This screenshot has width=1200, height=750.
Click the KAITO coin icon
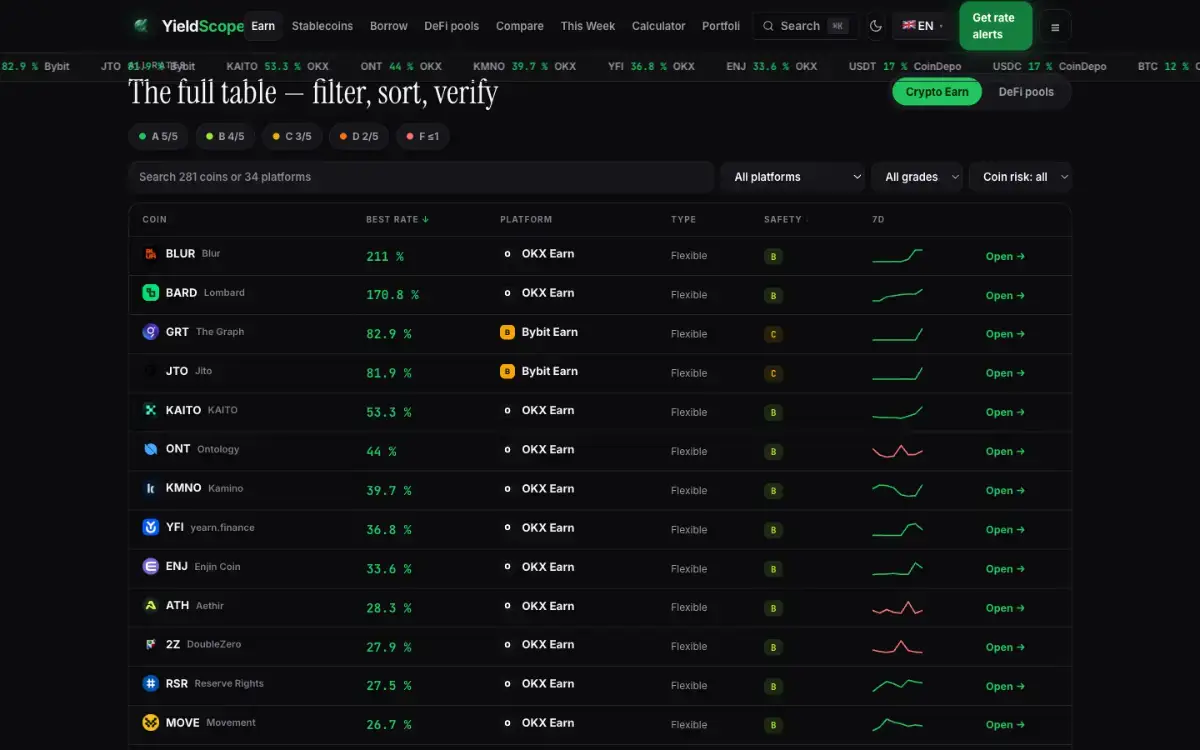tap(151, 410)
